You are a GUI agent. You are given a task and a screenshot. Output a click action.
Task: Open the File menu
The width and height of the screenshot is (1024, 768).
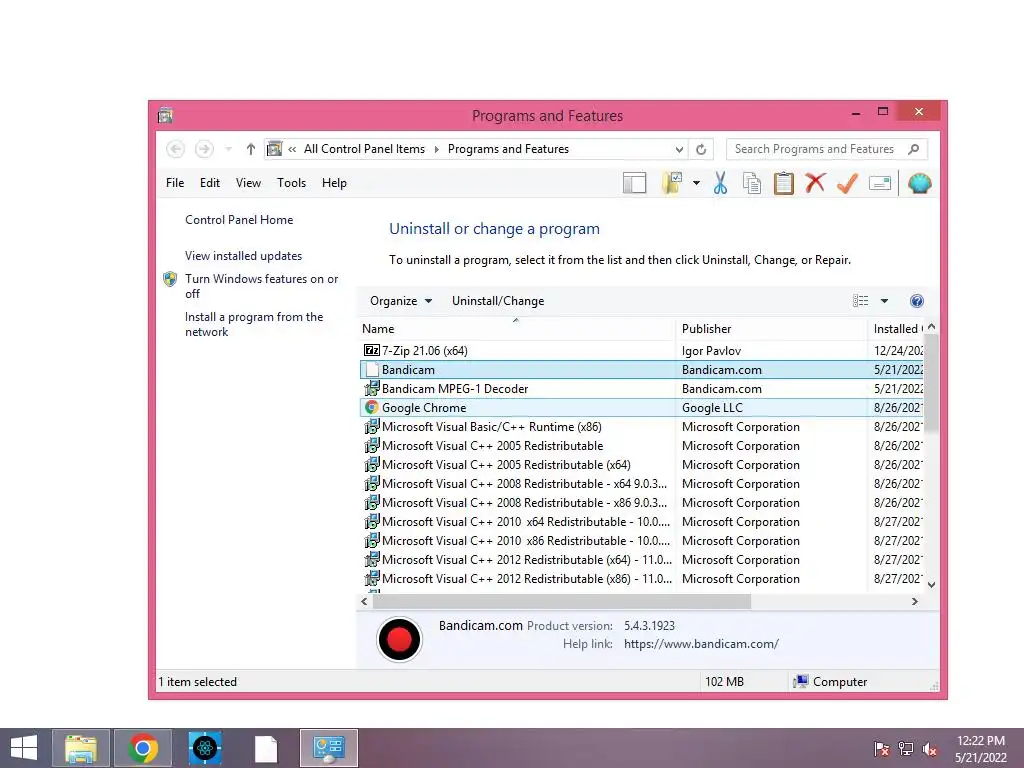coord(175,183)
